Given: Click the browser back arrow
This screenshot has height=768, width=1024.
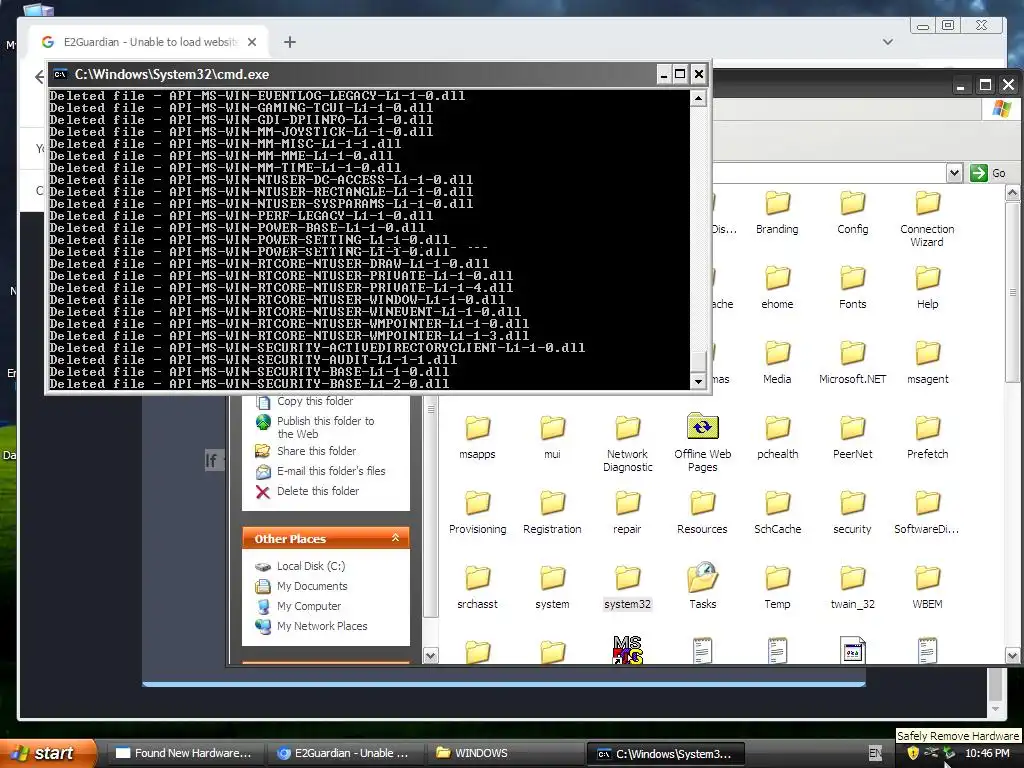Looking at the screenshot, I should point(39,77).
